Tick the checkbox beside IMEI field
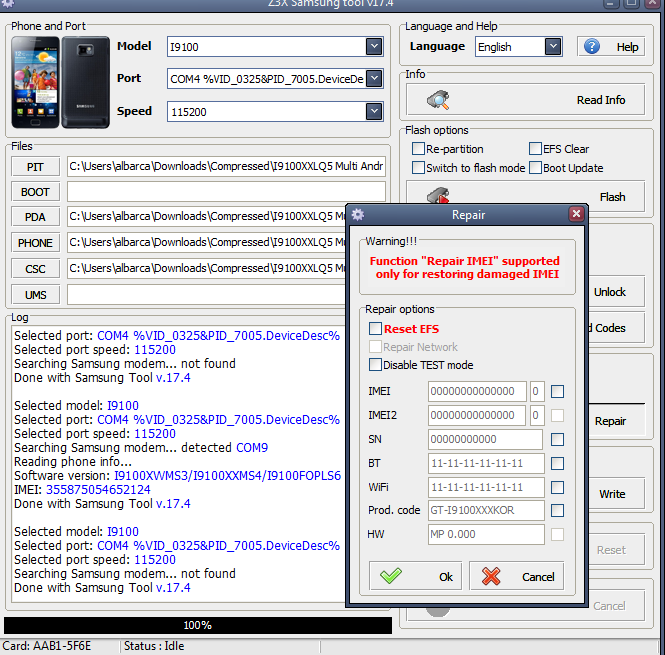 coord(557,391)
